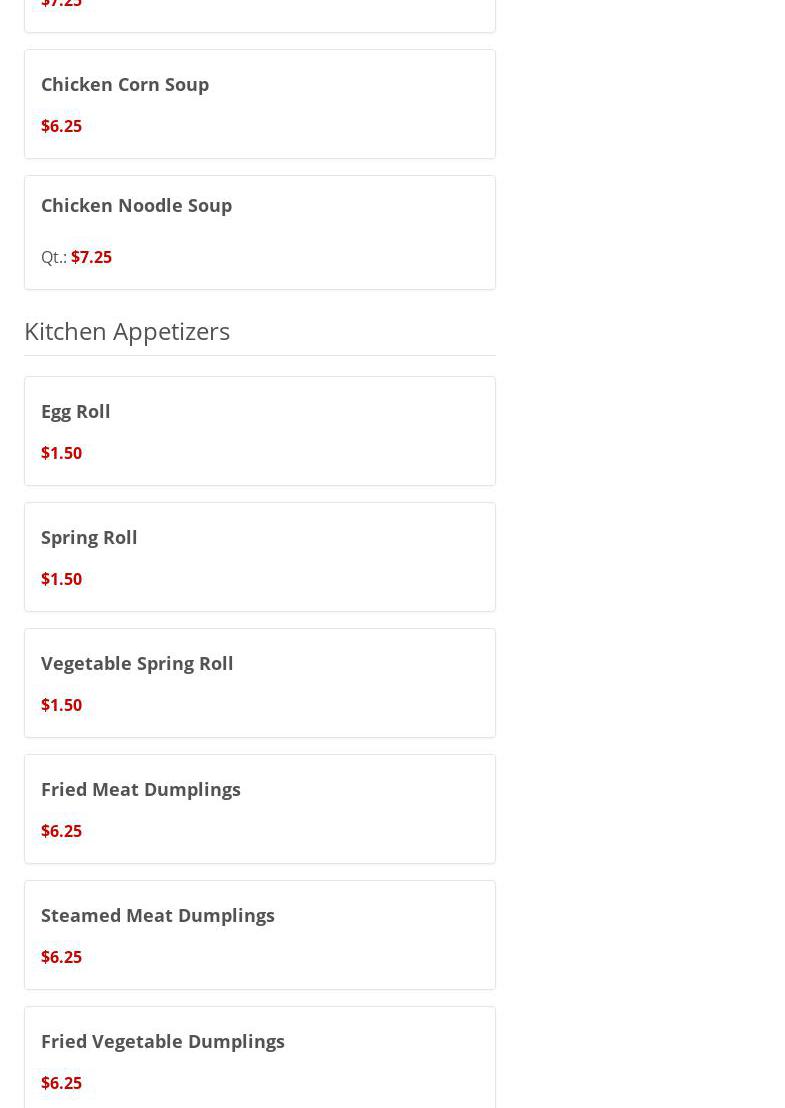This screenshot has width=785, height=1108.
Task: Open the Vegetable Spring Roll item
Action: click(x=137, y=663)
